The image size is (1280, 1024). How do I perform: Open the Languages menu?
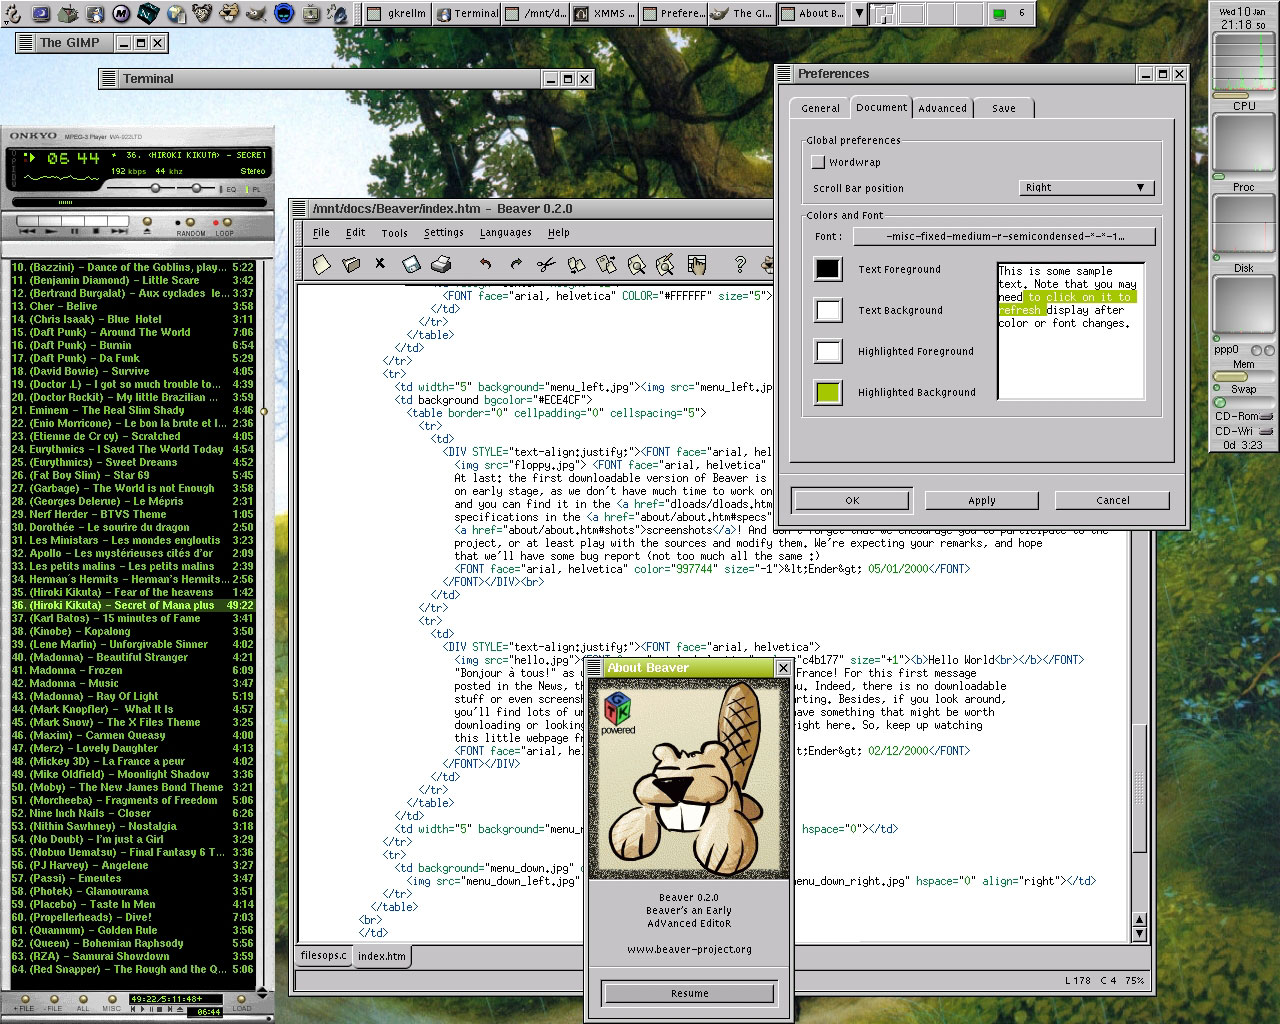coord(505,233)
